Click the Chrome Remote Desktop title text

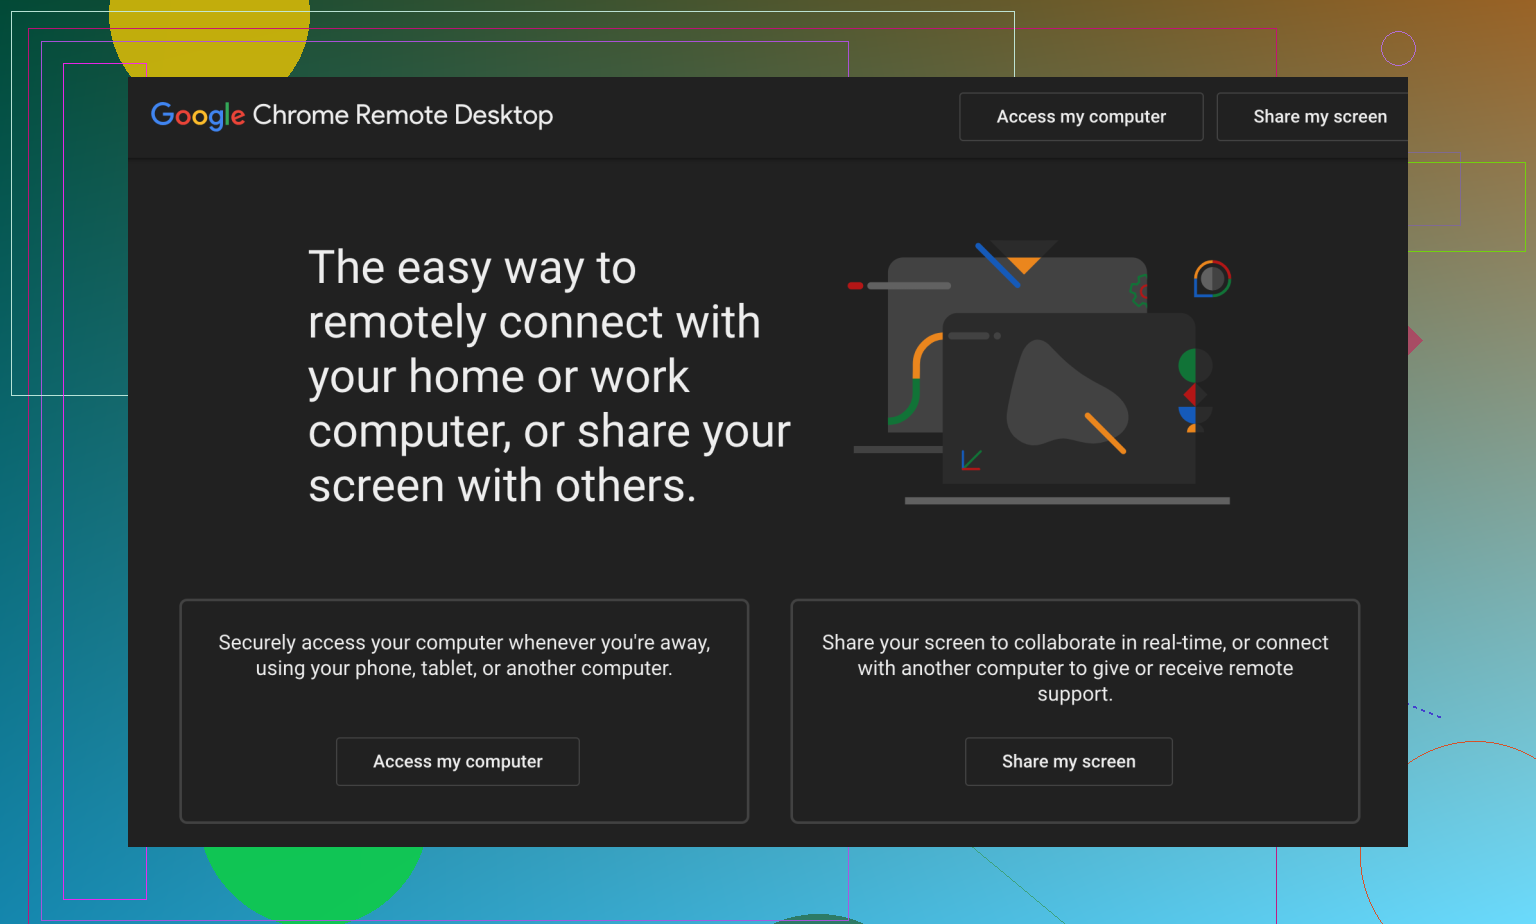(402, 115)
